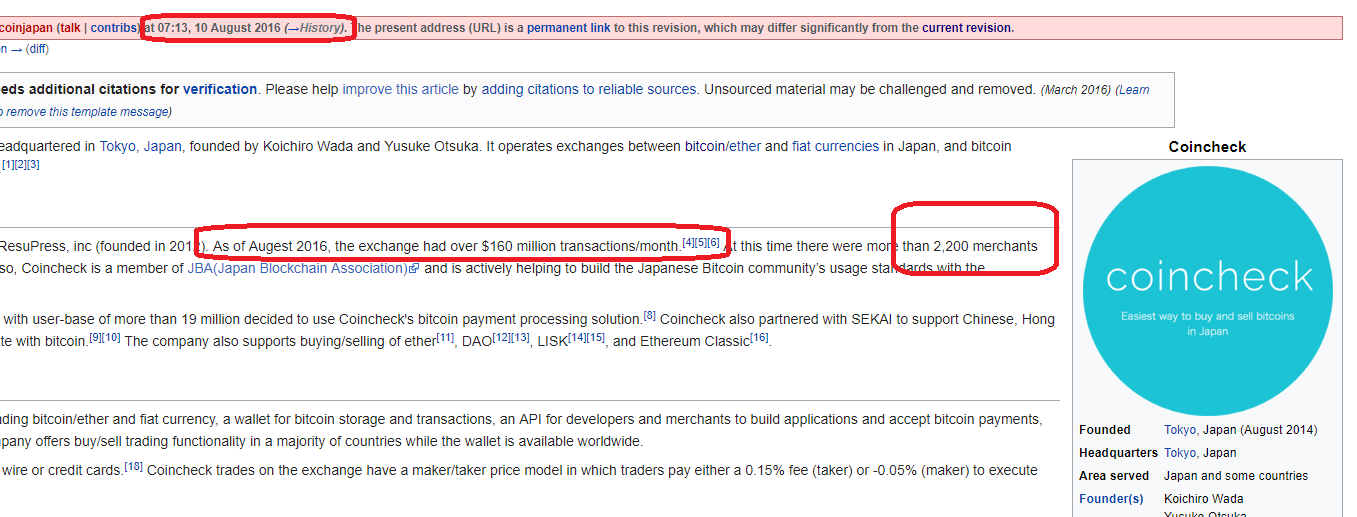Click the 'talk' link in revision notice
The image size is (1357, 517).
coord(70,28)
